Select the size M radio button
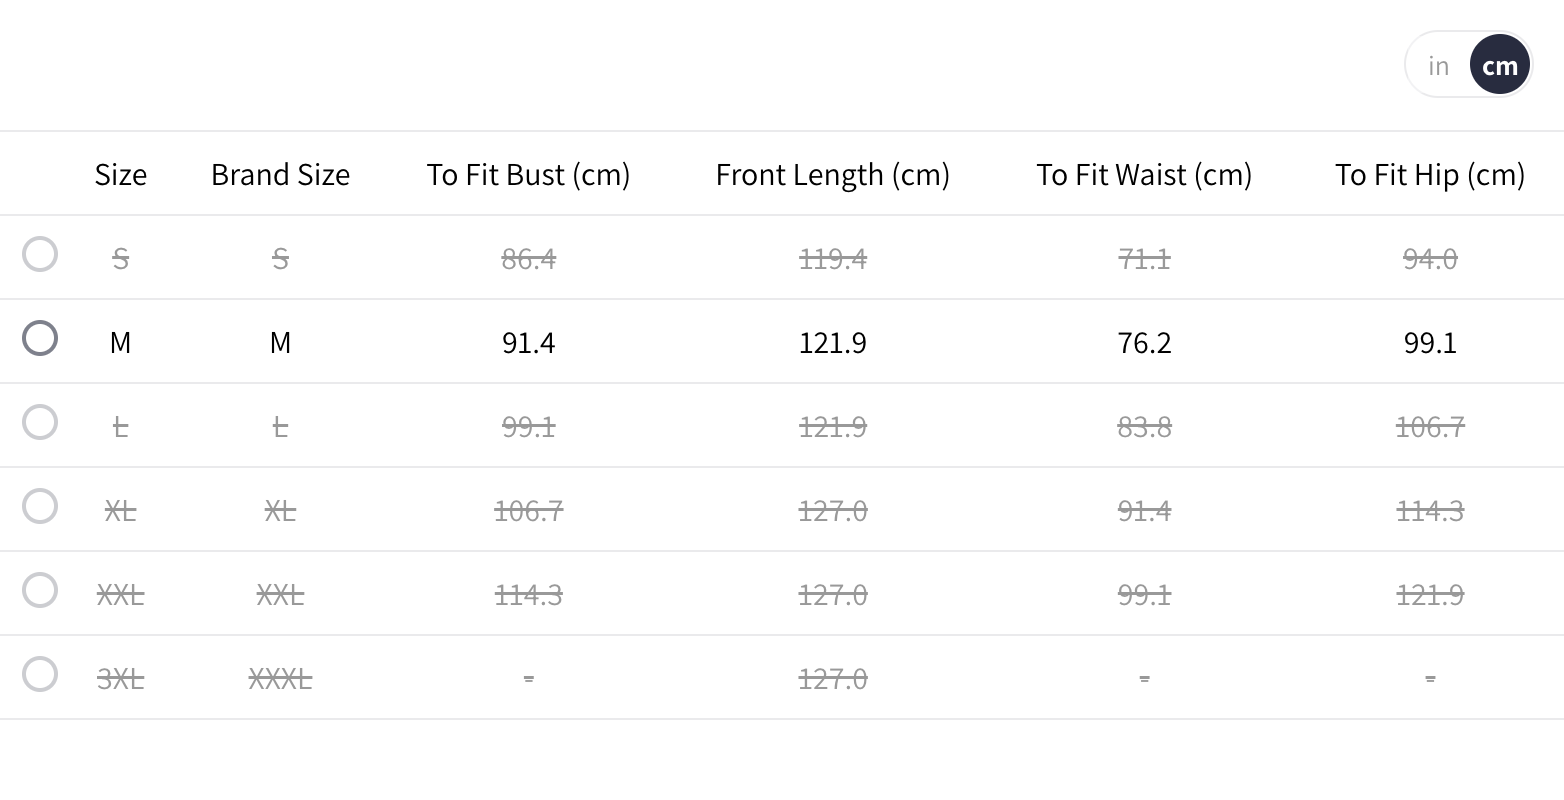The height and width of the screenshot is (800, 1564). [40, 338]
